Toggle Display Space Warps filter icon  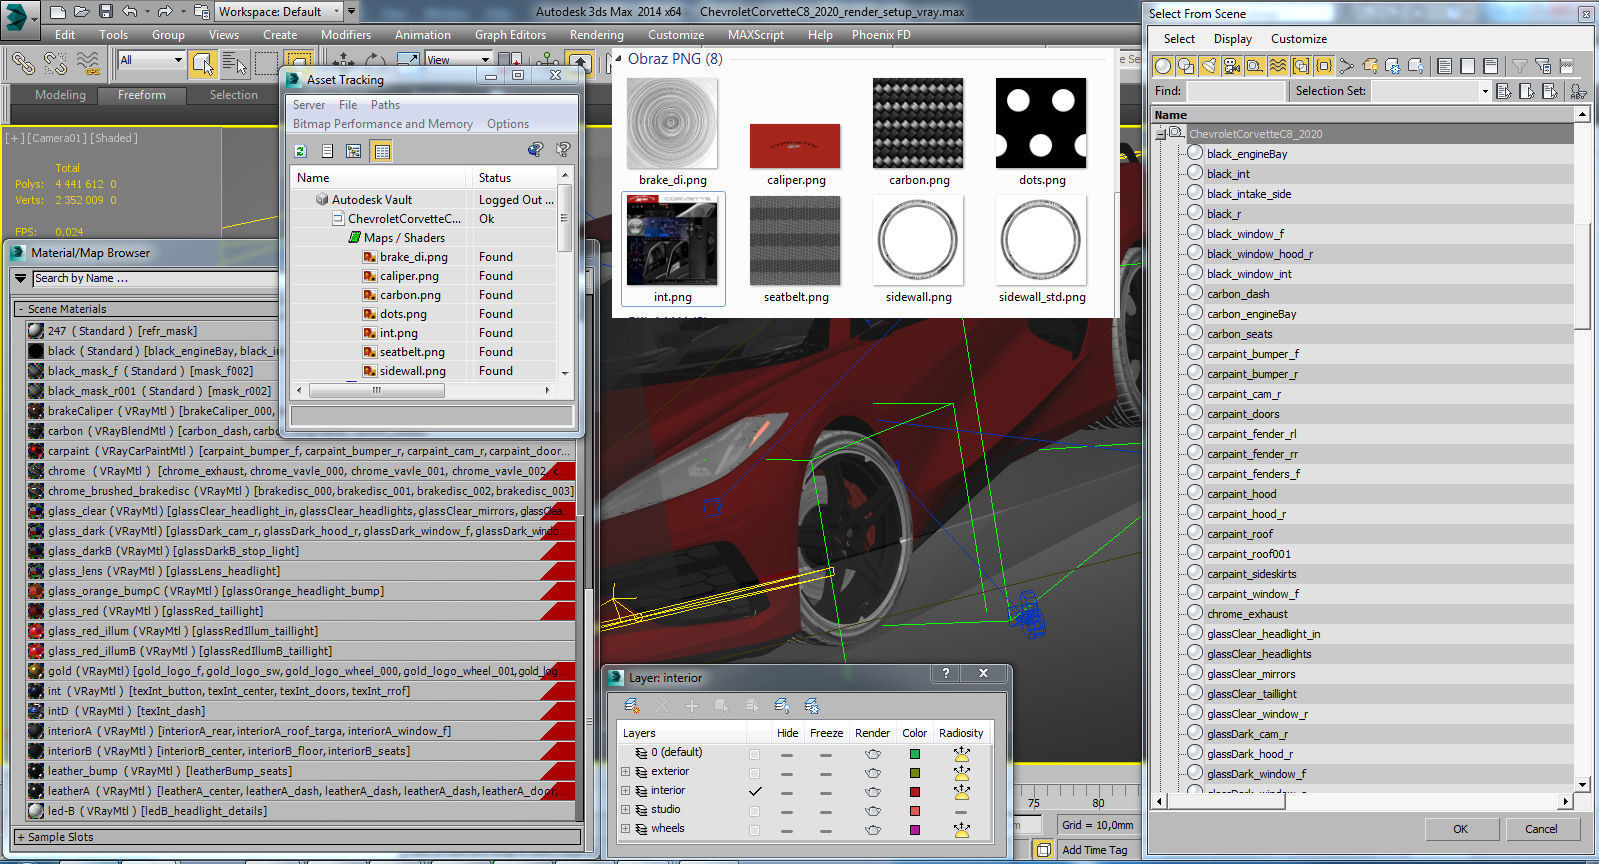1277,66
